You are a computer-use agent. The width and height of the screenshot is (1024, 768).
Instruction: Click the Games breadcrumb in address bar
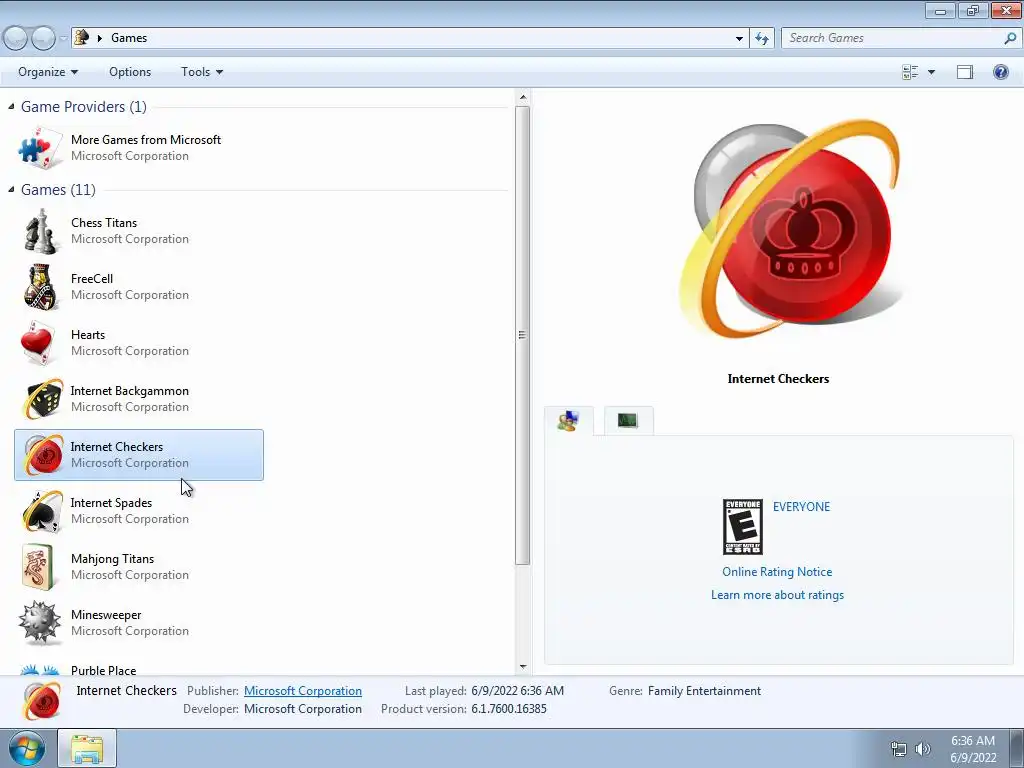pyautogui.click(x=129, y=38)
